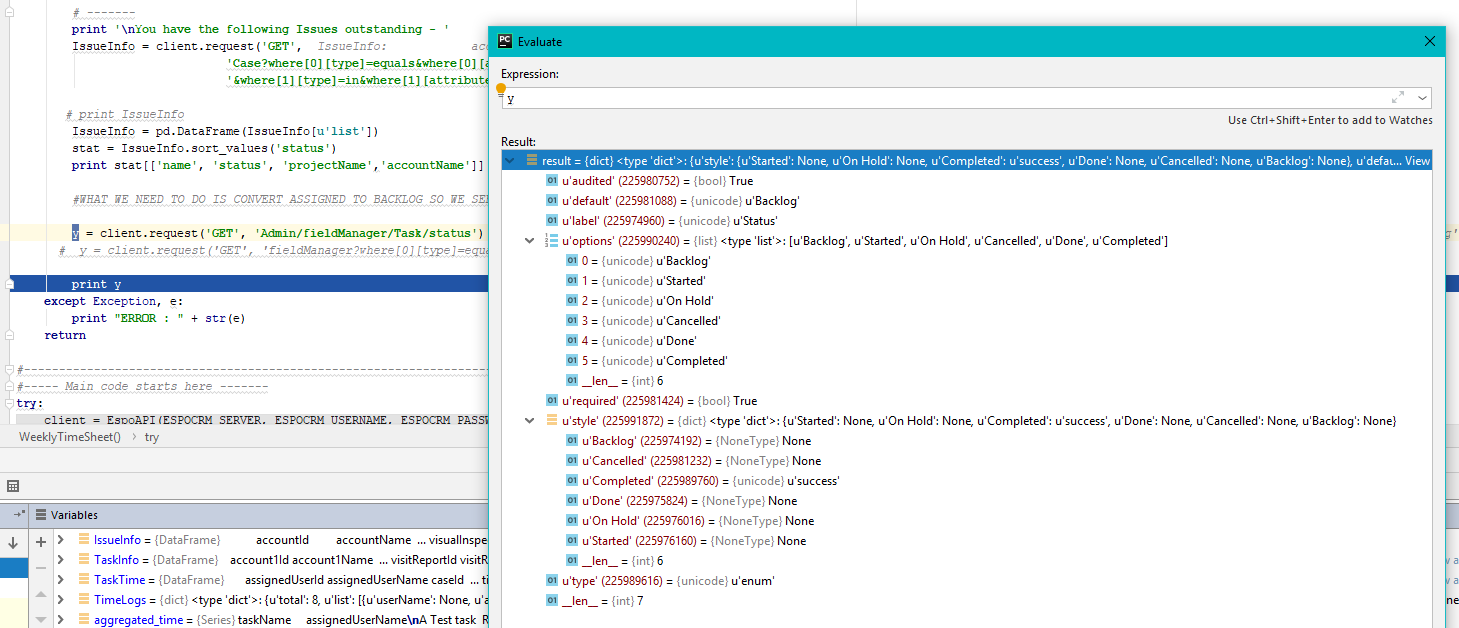This screenshot has height=628, width=1459.
Task: Select the u'Completed' style entry
Action: (x=710, y=481)
